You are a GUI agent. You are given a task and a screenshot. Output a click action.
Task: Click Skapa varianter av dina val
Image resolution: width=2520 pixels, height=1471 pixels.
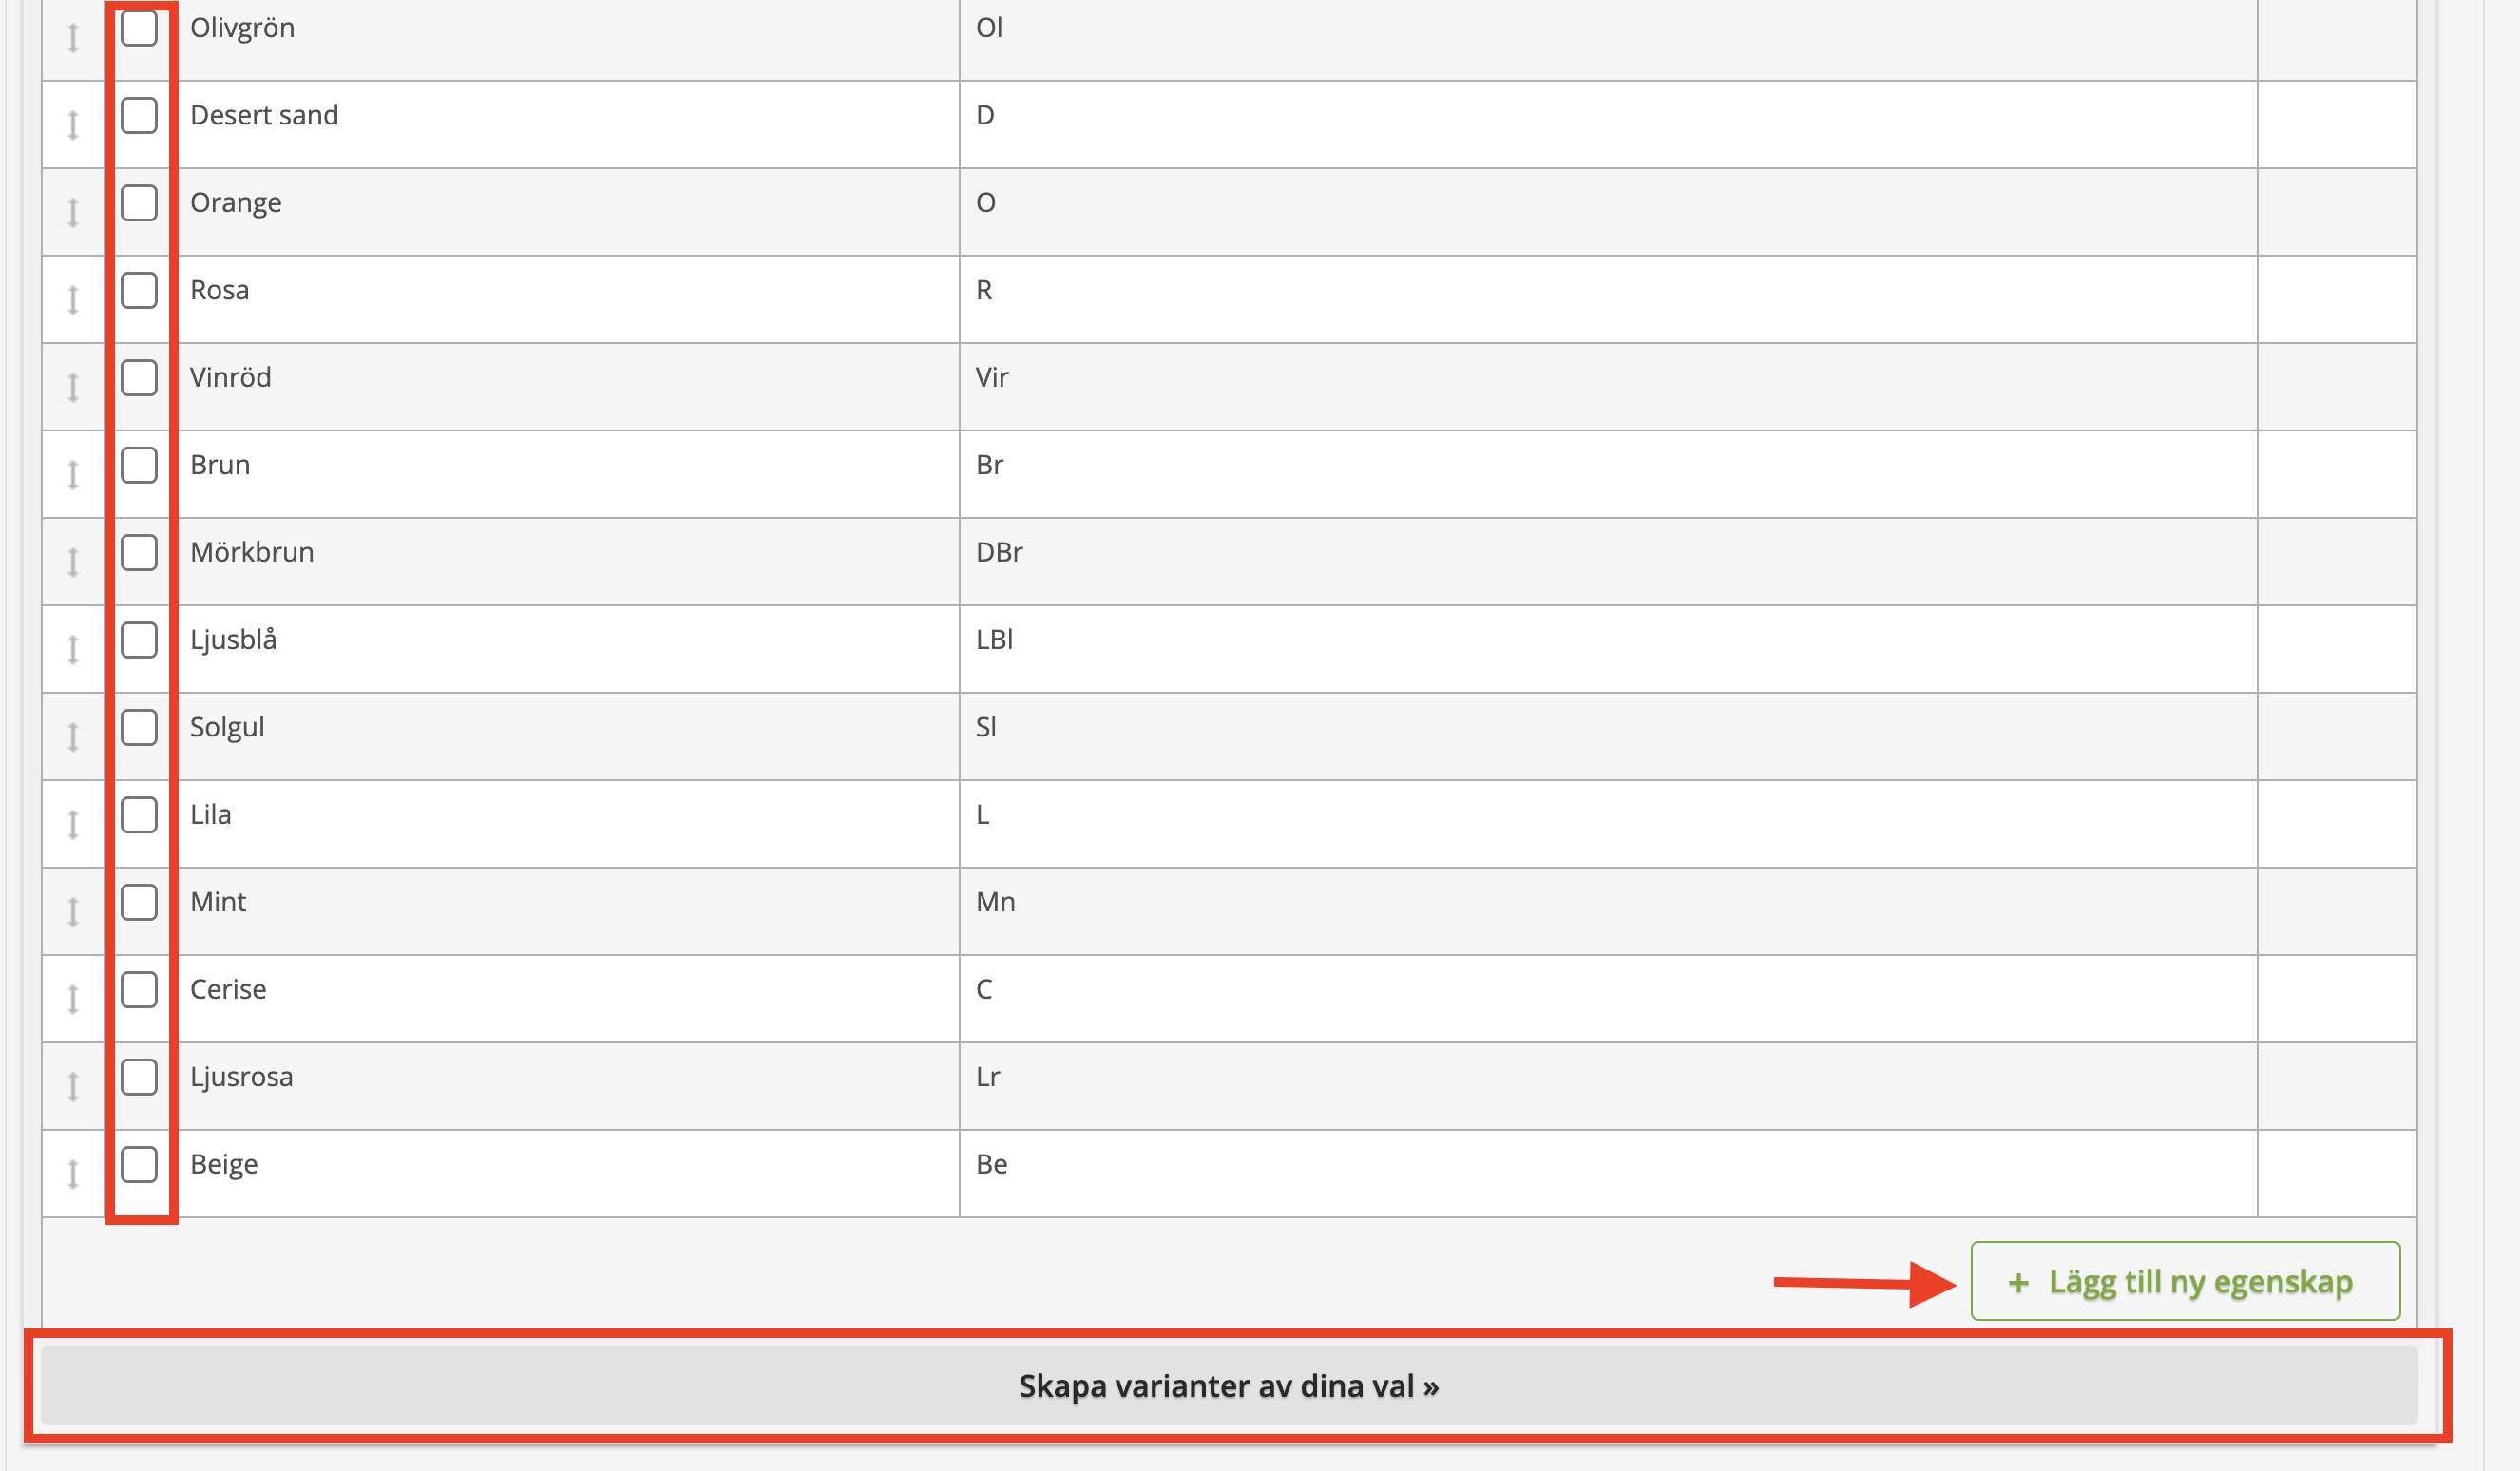1229,1386
